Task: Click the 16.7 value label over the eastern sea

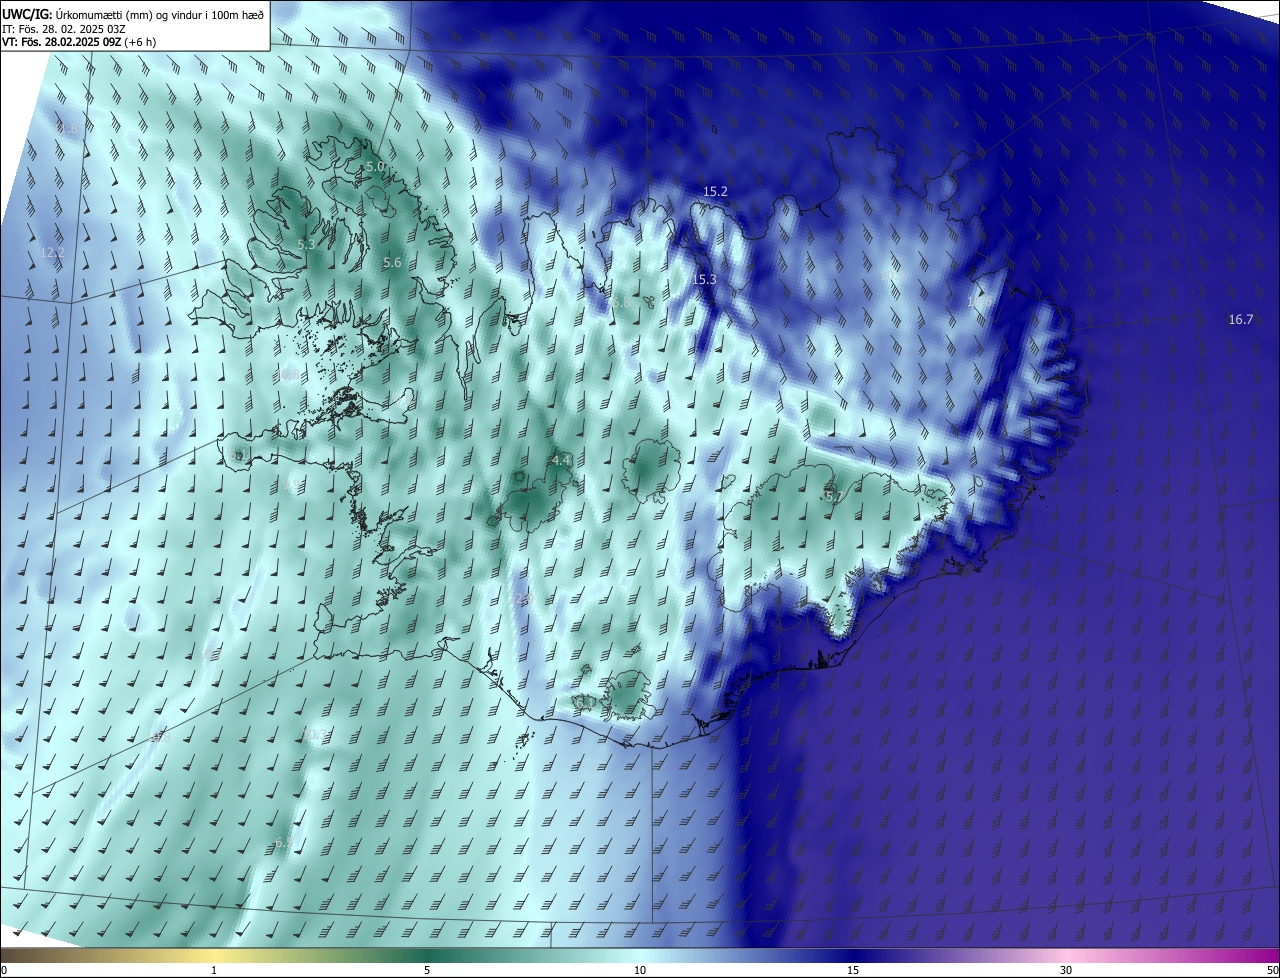Action: point(1240,319)
